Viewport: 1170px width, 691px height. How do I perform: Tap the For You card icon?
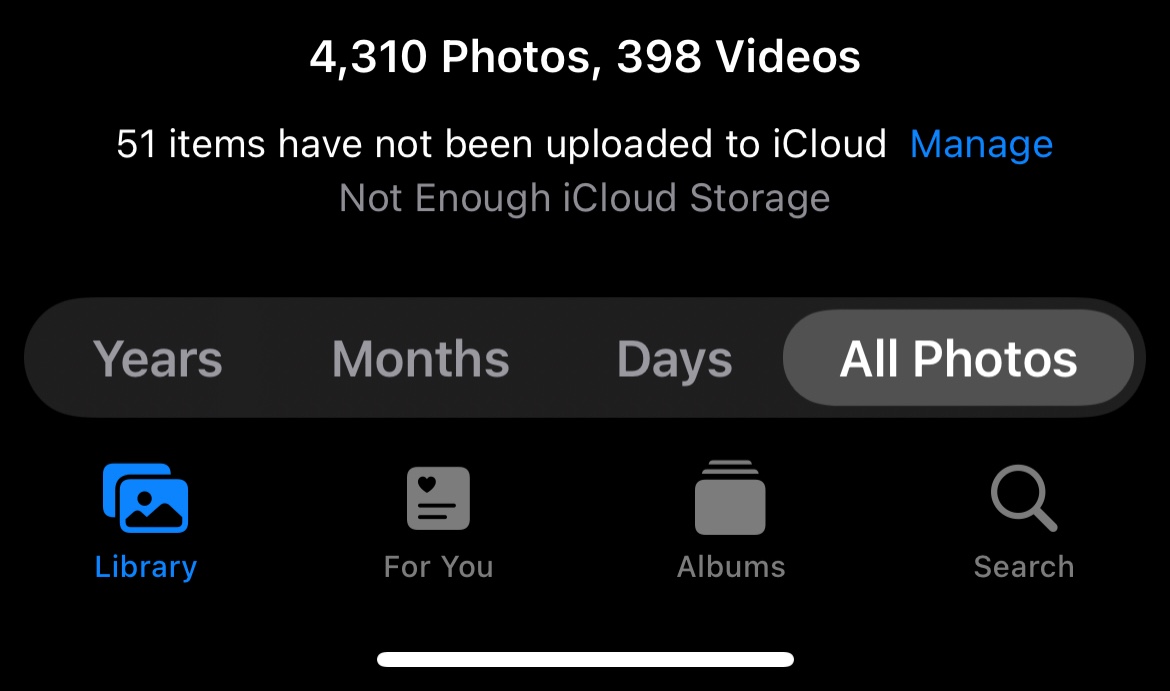coord(438,498)
